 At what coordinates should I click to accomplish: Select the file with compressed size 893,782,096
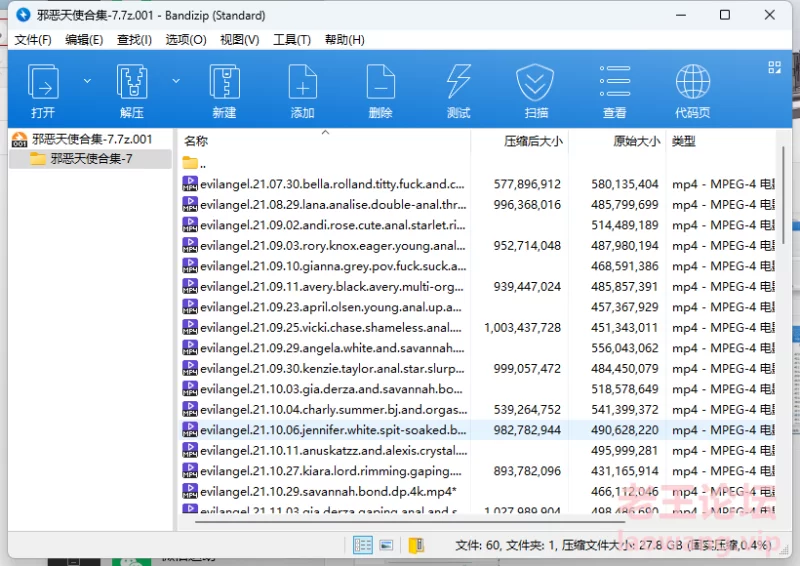(x=478, y=471)
